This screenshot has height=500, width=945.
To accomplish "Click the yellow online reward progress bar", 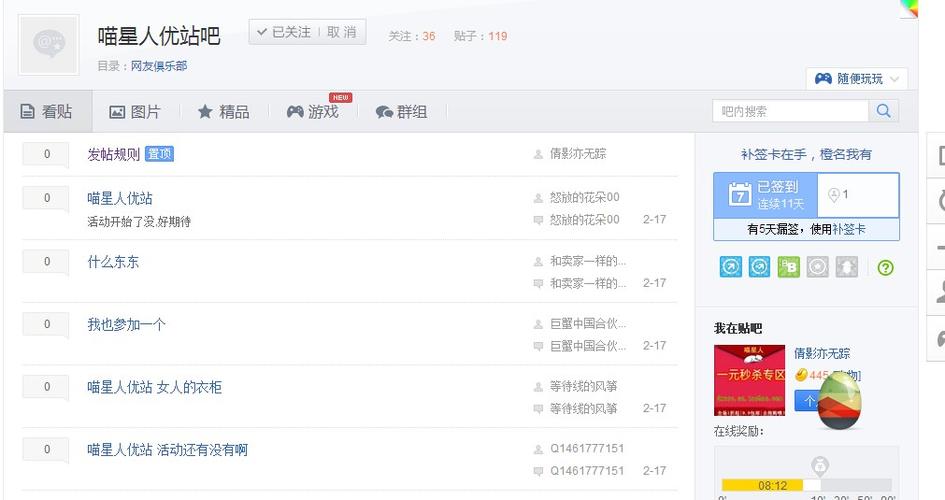I will (x=771, y=486).
